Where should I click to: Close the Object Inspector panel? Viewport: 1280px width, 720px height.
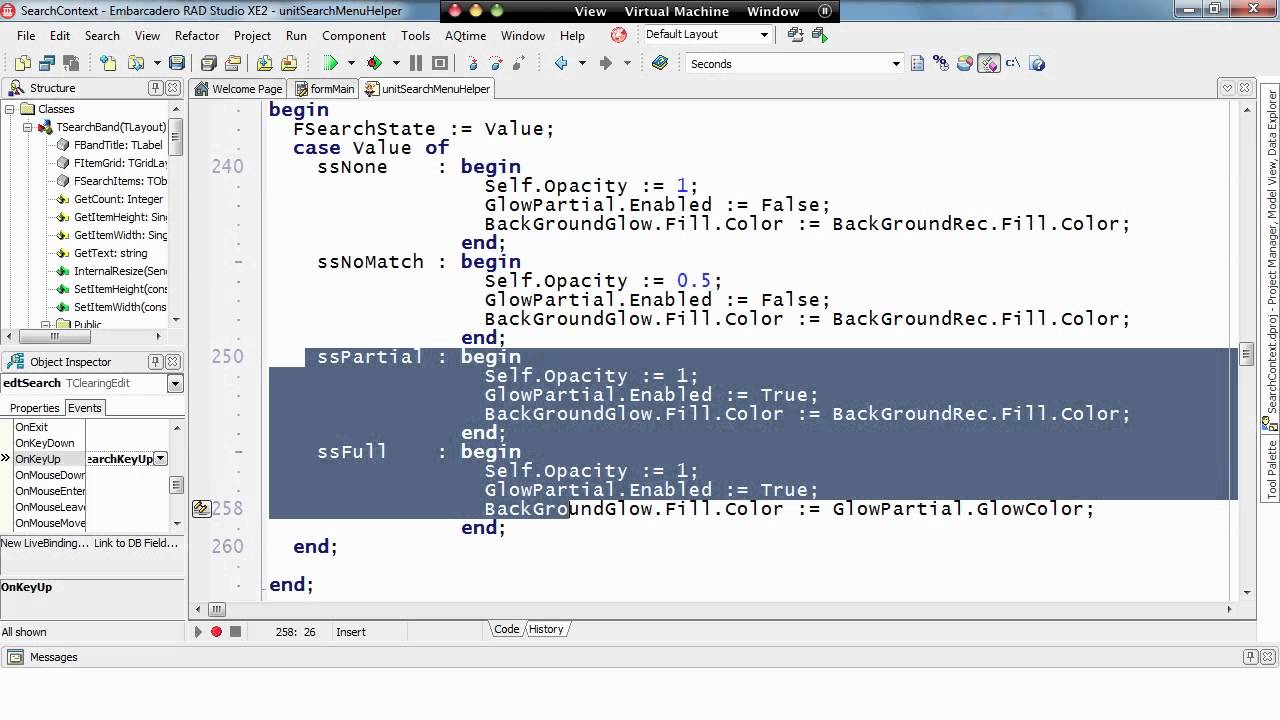click(x=173, y=362)
